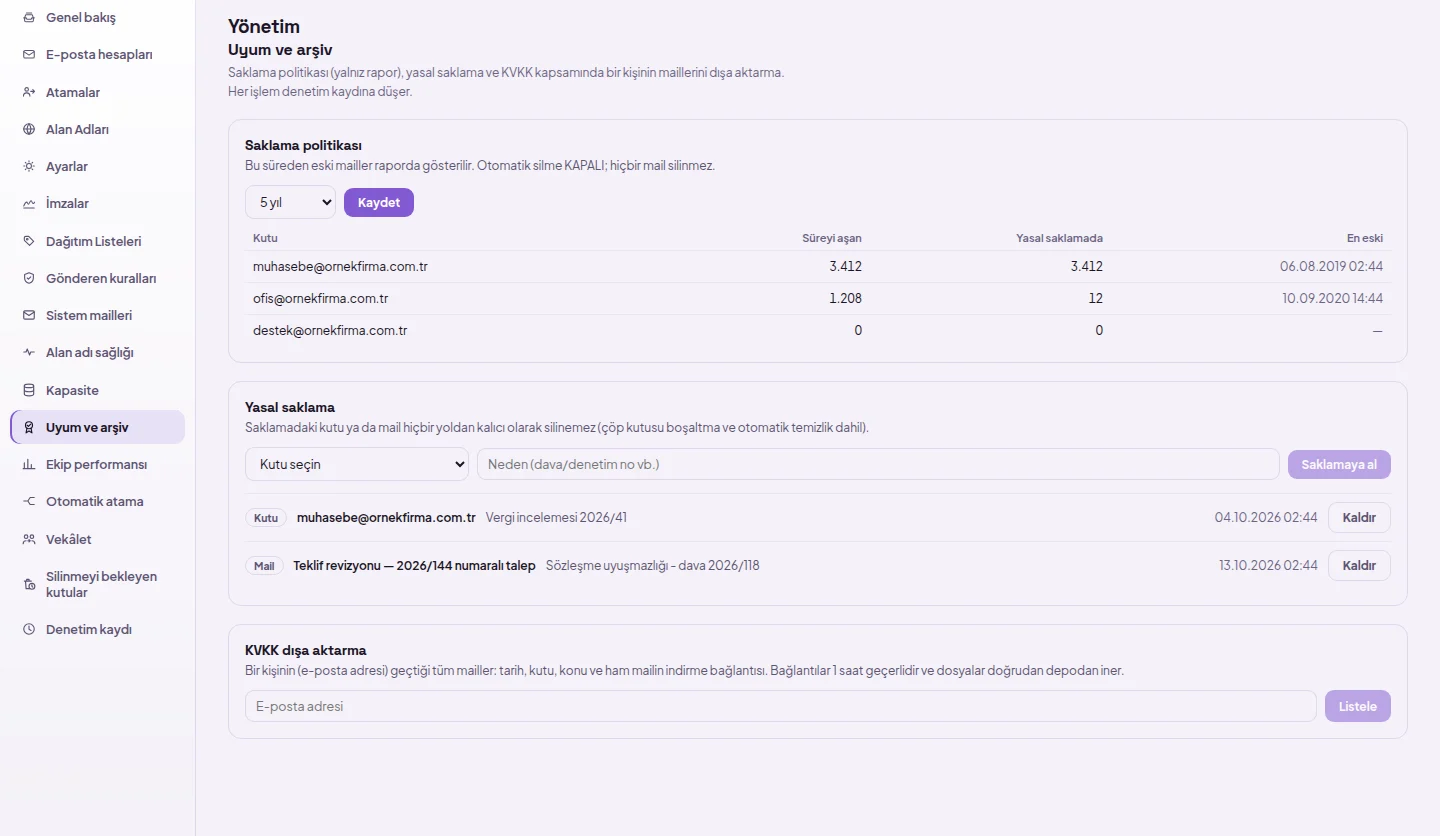This screenshot has width=1440, height=836.
Task: Click the Saklamaya al button
Action: (1339, 464)
